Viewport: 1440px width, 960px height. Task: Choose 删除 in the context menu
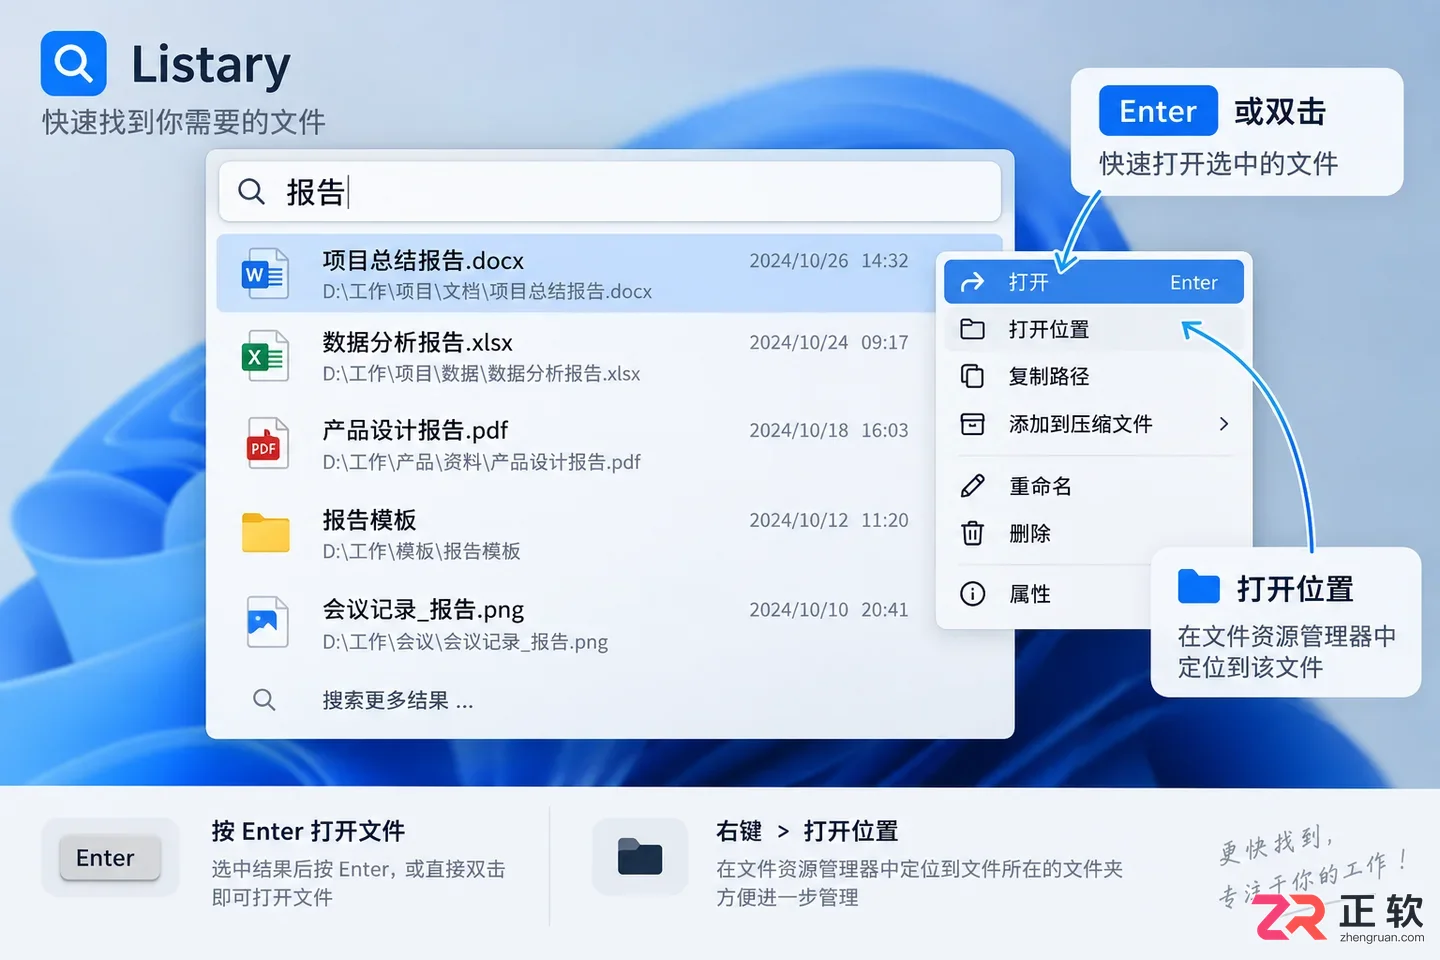coord(1094,533)
